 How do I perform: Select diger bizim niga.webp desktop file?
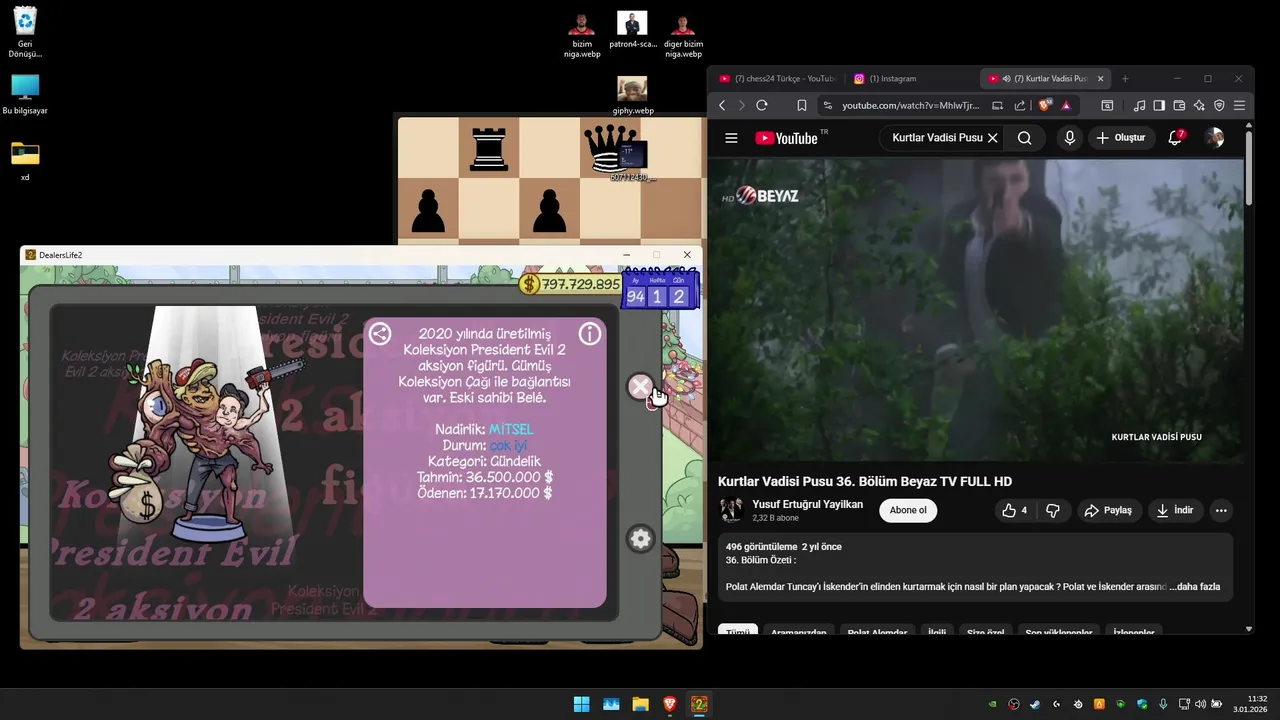click(683, 35)
